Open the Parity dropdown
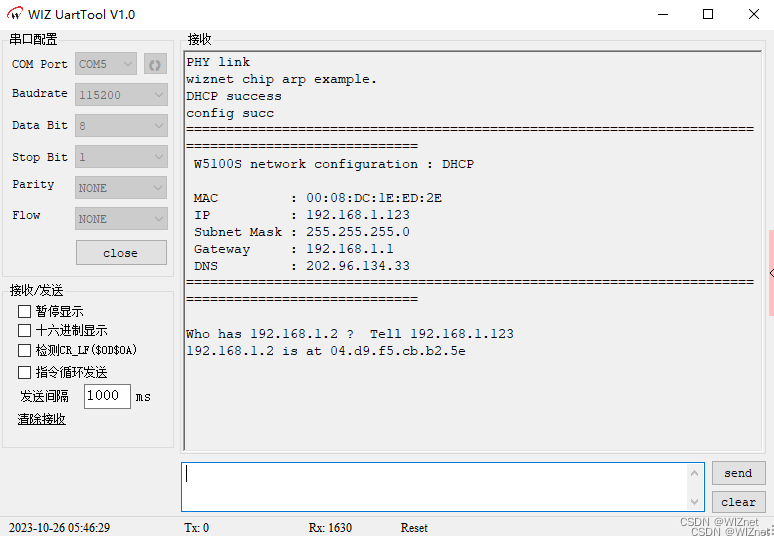 [x=121, y=188]
